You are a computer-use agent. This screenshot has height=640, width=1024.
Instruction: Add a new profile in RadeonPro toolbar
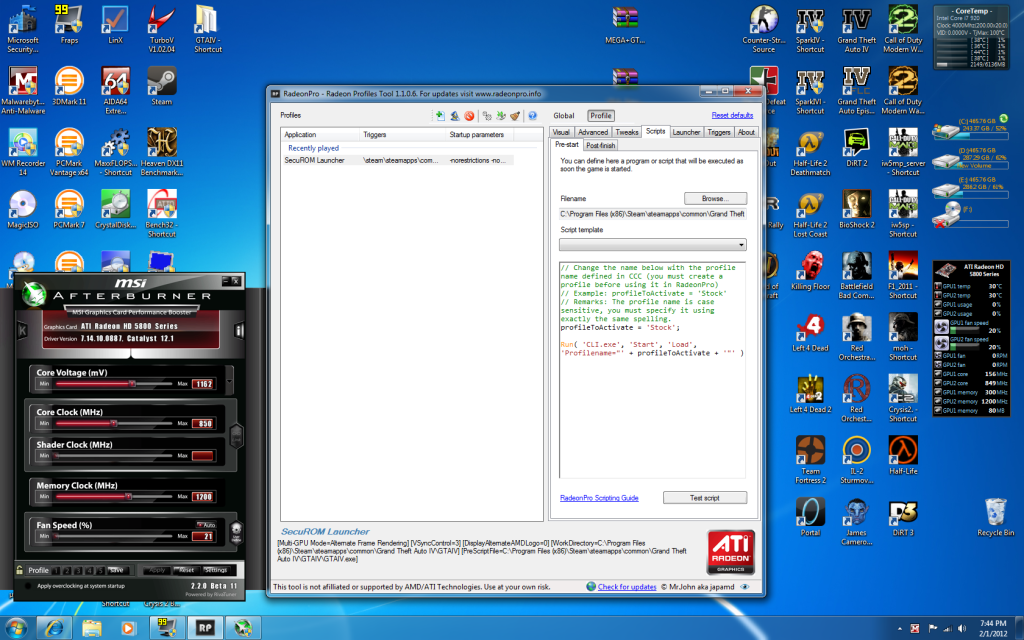(x=440, y=116)
